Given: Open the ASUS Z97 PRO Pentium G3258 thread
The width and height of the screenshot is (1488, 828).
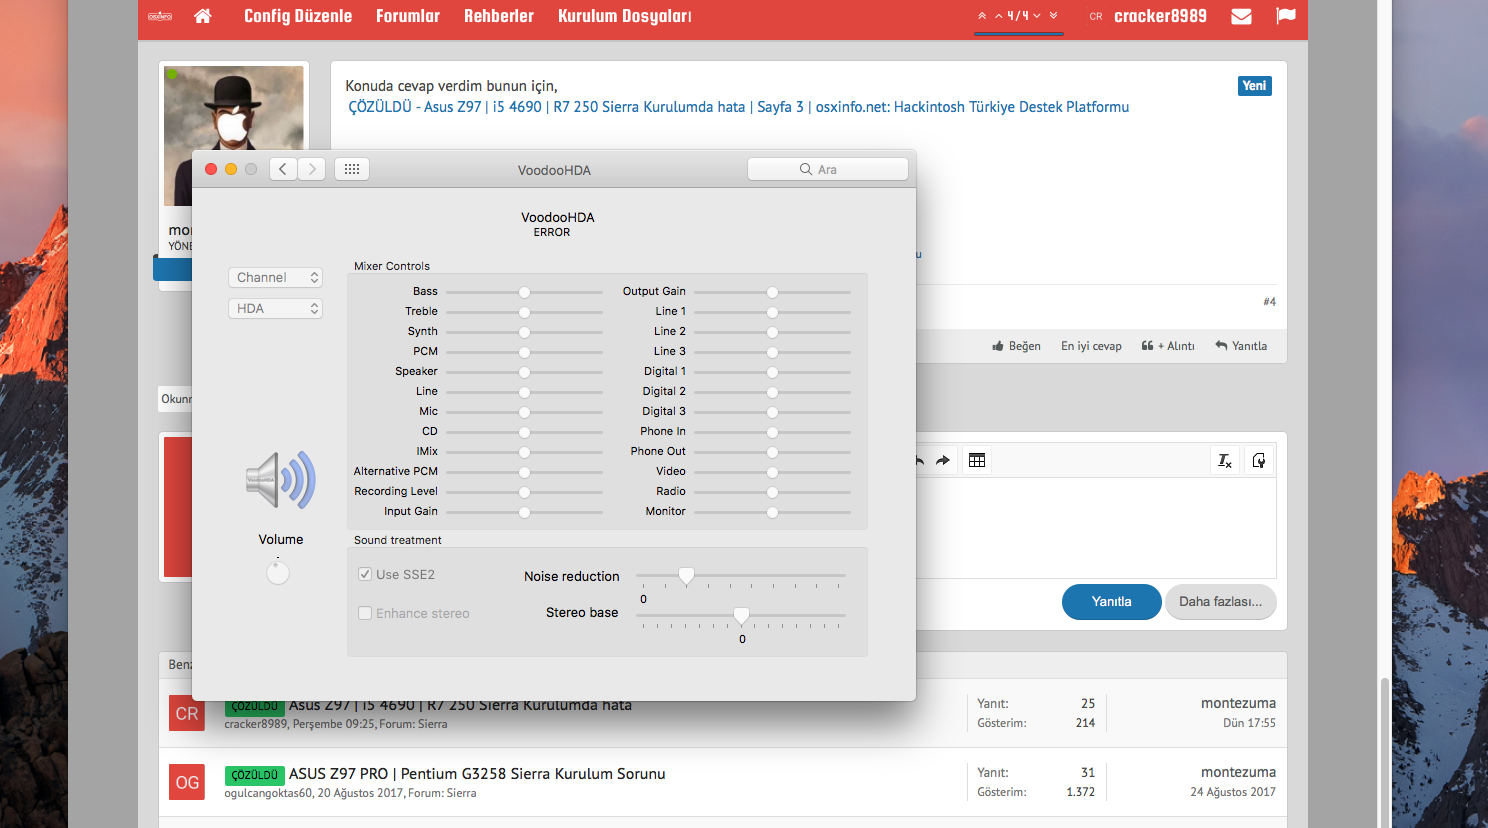Looking at the screenshot, I should coord(477,774).
